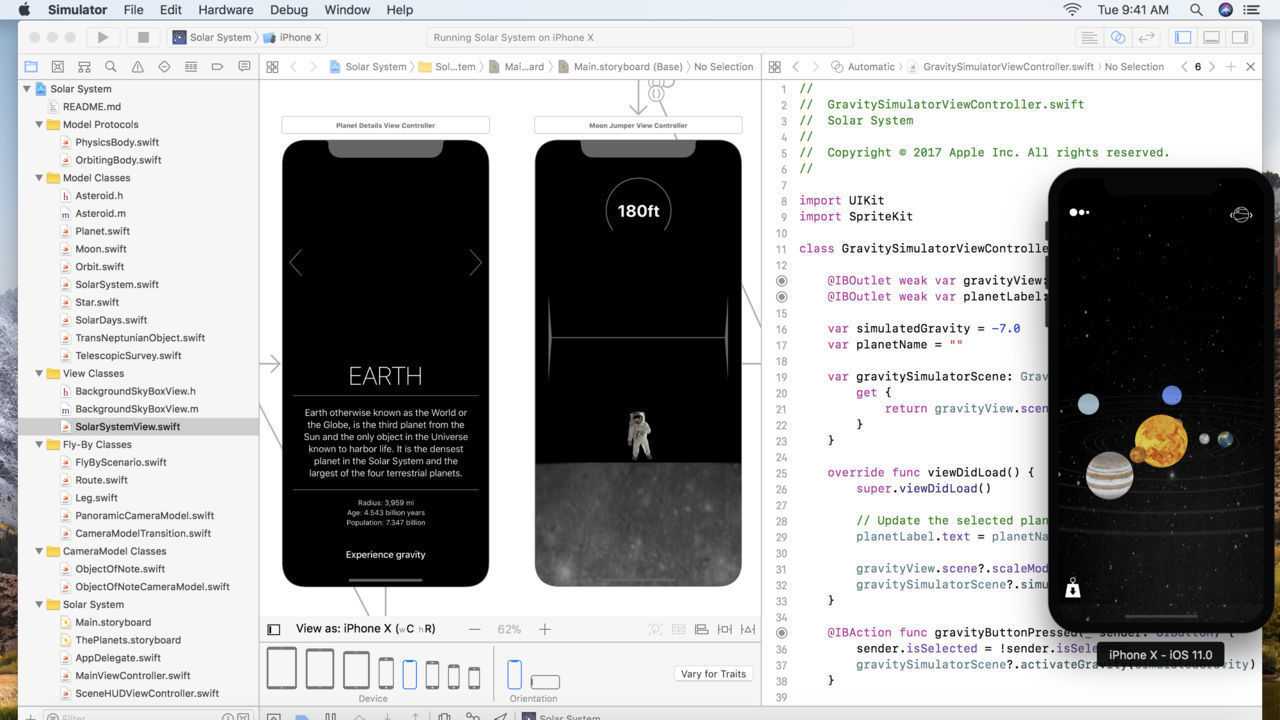
Task: Select the highlighted iPhone X device
Action: (x=409, y=674)
